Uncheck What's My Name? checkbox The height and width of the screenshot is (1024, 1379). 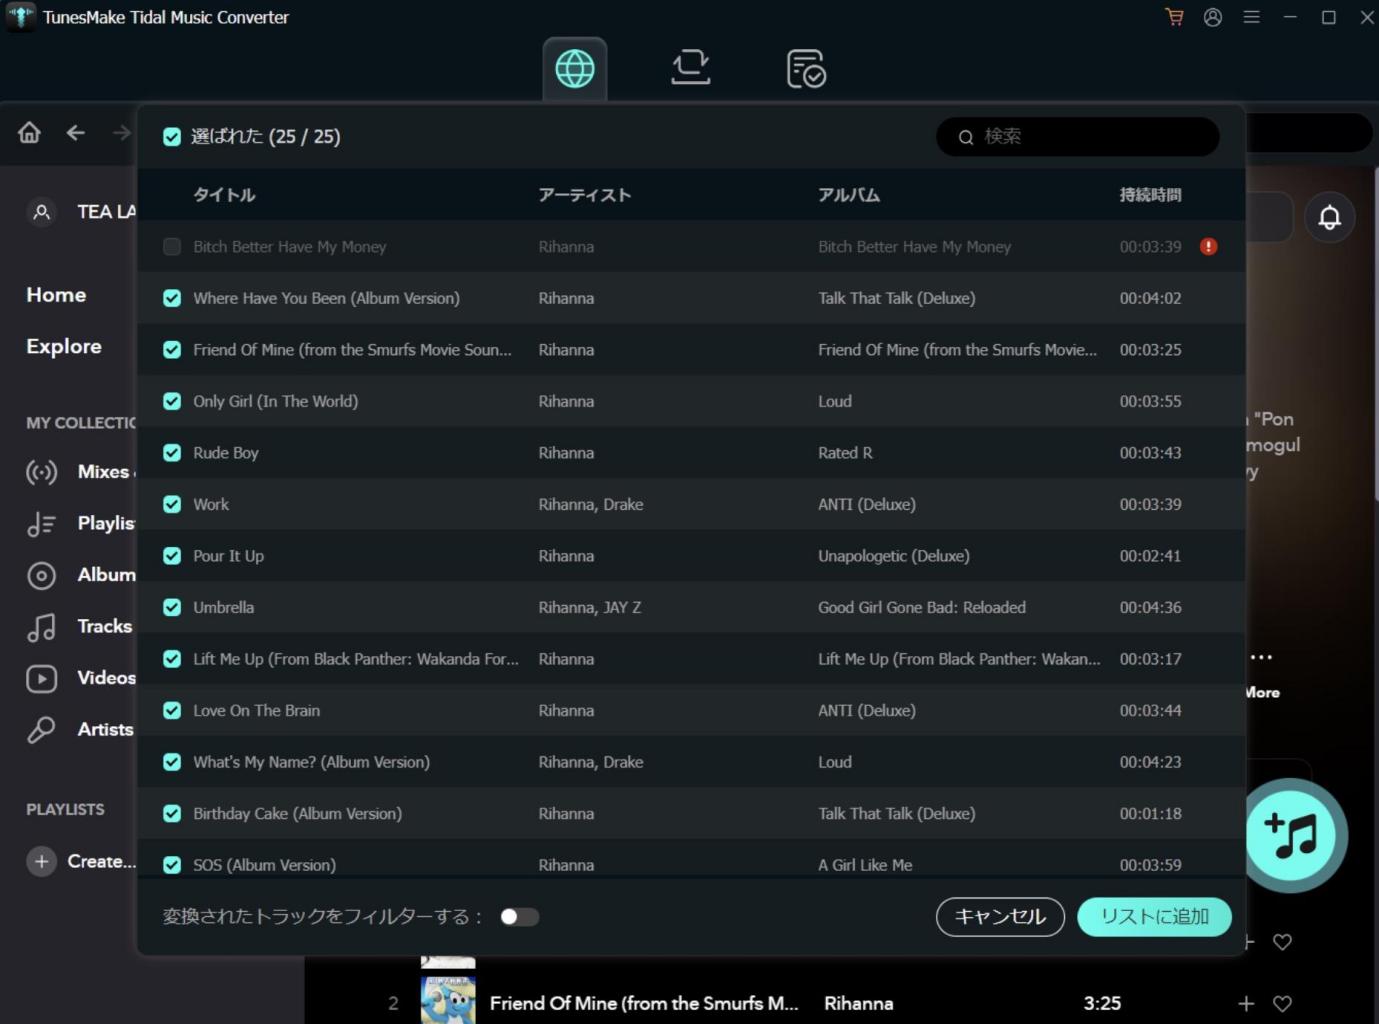(x=172, y=762)
